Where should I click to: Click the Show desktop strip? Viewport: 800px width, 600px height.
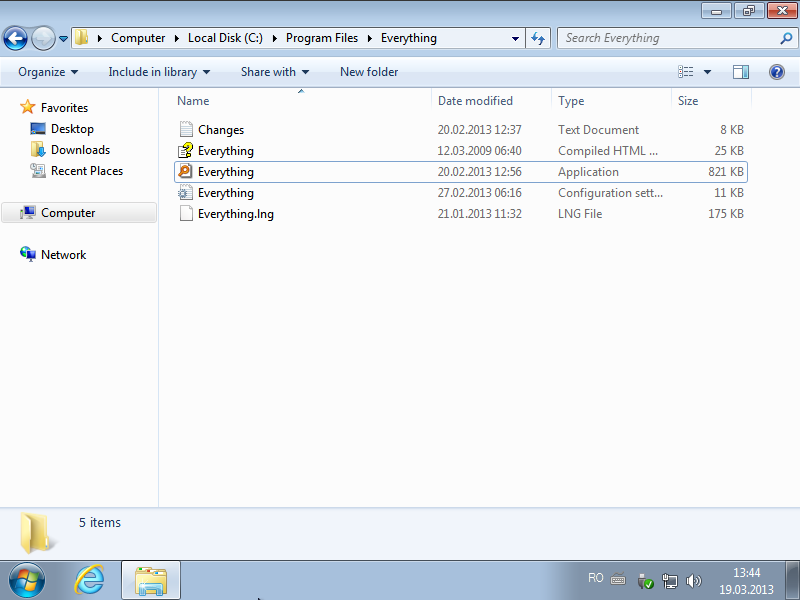(792, 581)
